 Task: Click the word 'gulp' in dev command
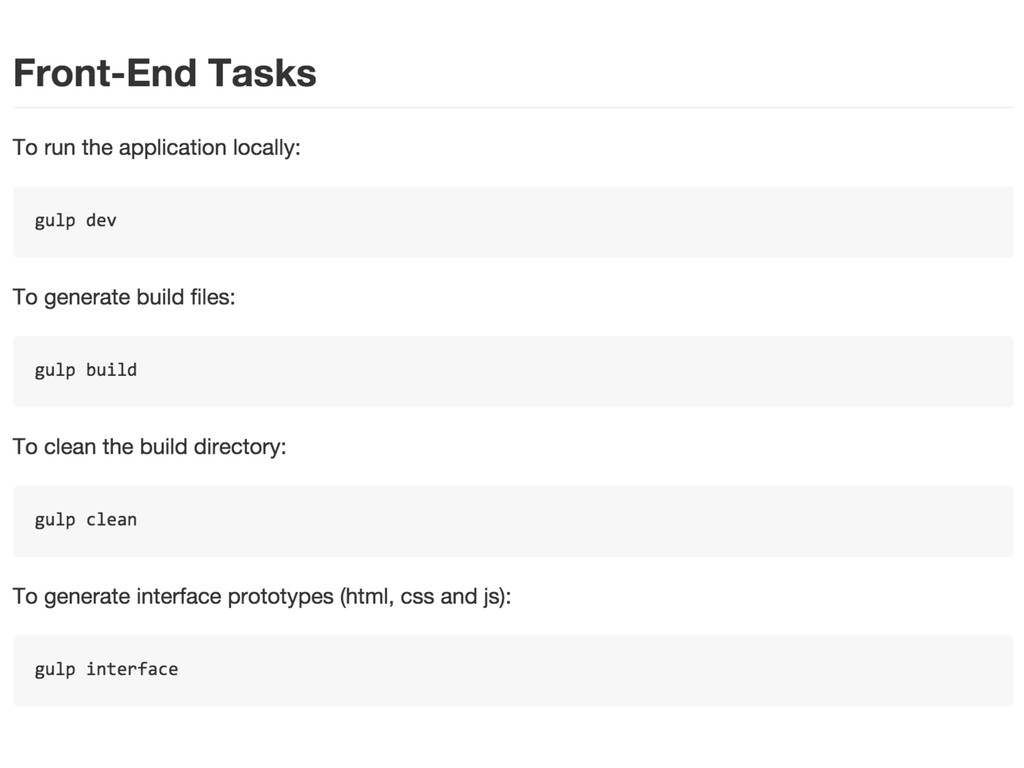[55, 222]
